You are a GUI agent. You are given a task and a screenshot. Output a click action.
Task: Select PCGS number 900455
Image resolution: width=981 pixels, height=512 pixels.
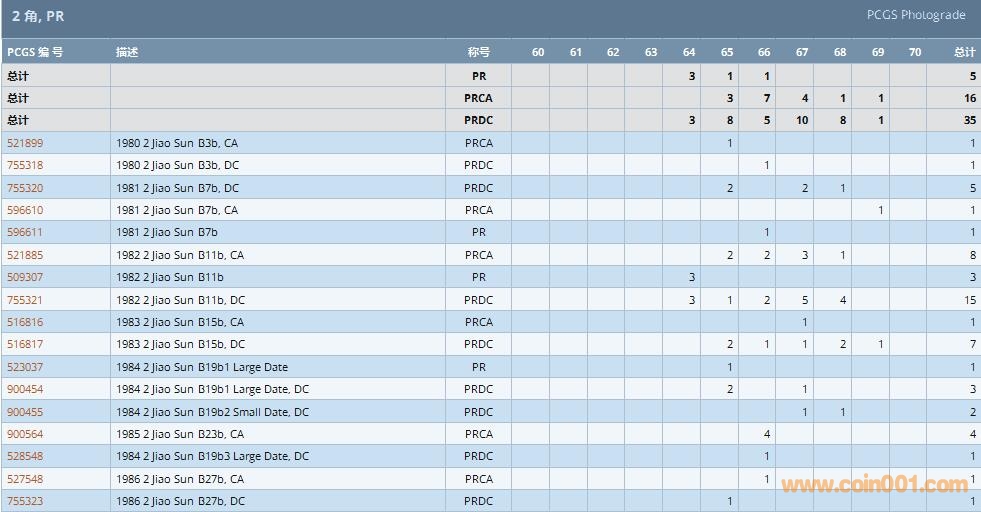pos(25,412)
